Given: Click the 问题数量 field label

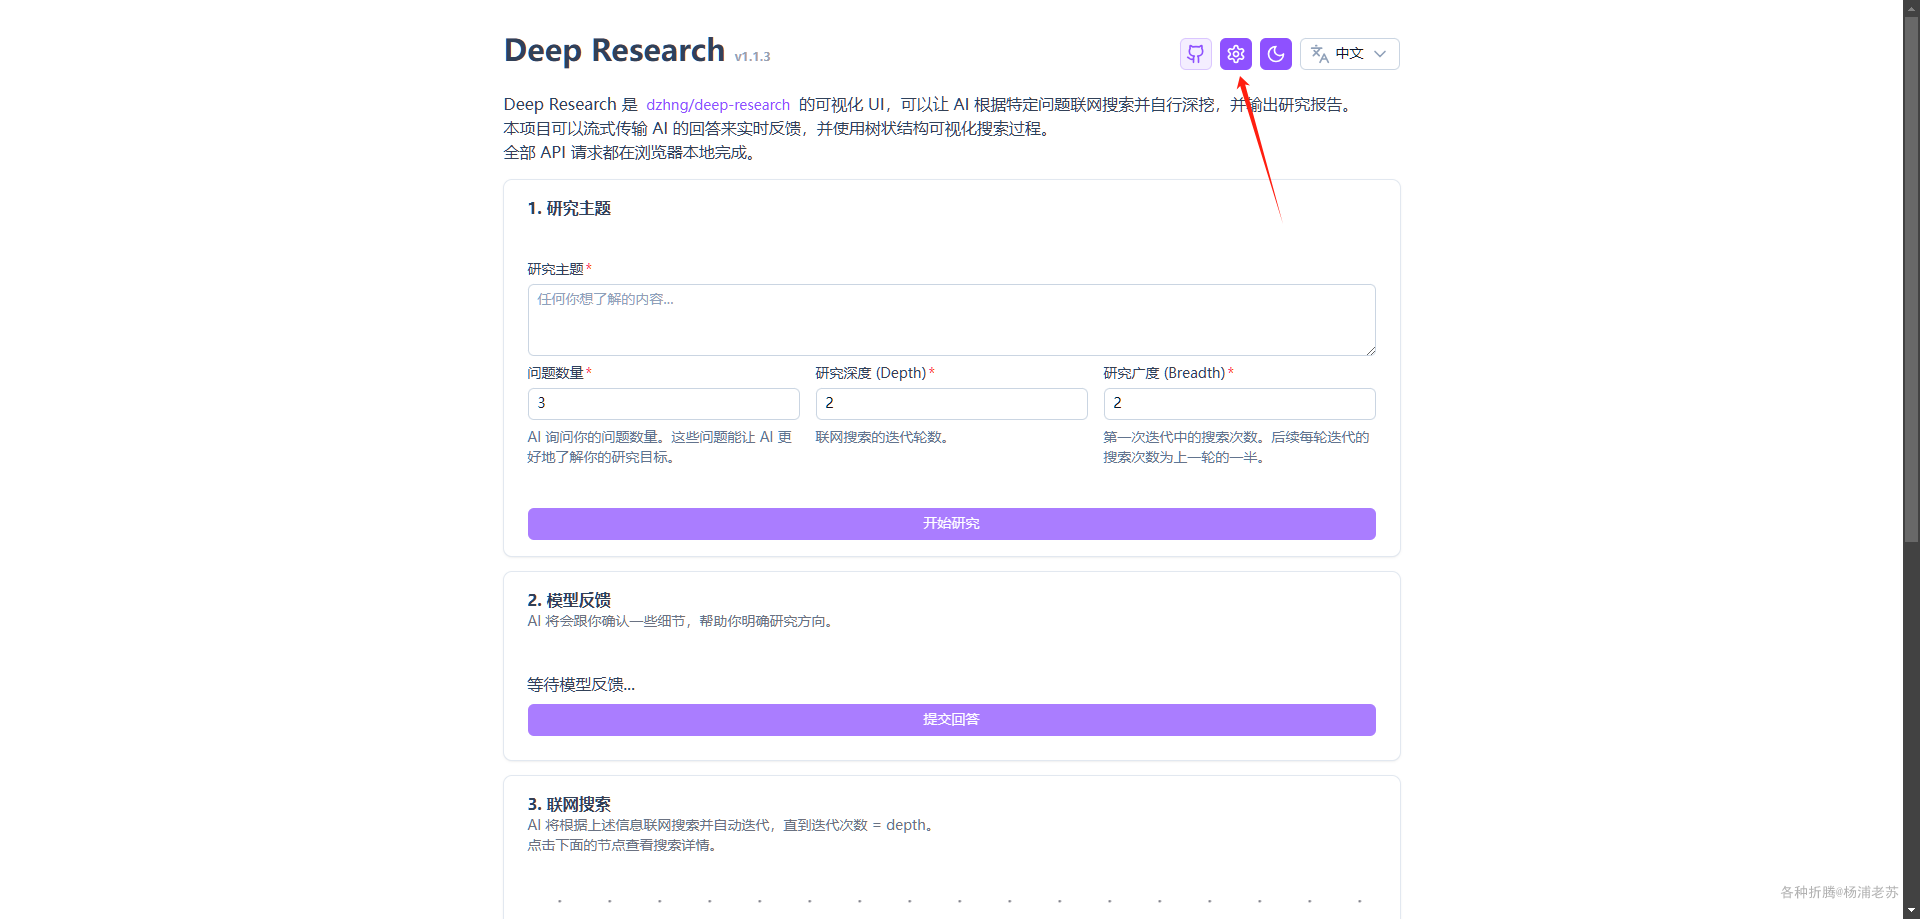Looking at the screenshot, I should 556,373.
